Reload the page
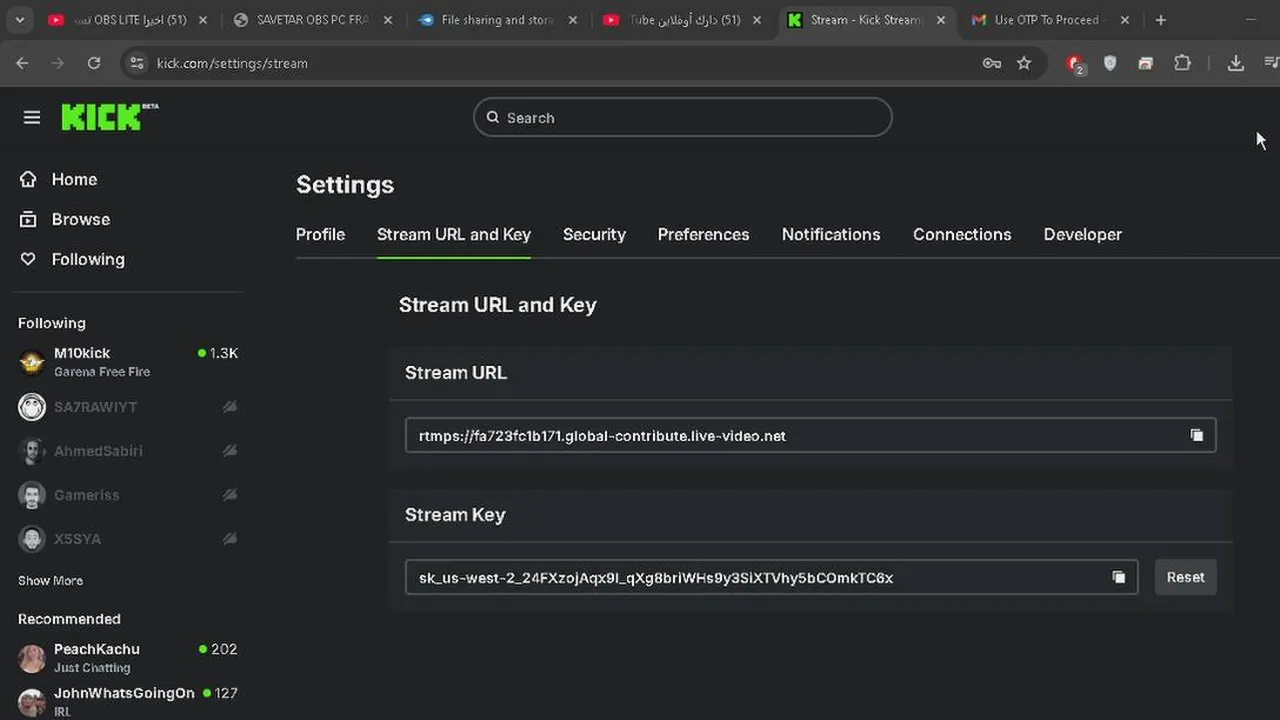Screen dimensions: 1280x720 93,63
